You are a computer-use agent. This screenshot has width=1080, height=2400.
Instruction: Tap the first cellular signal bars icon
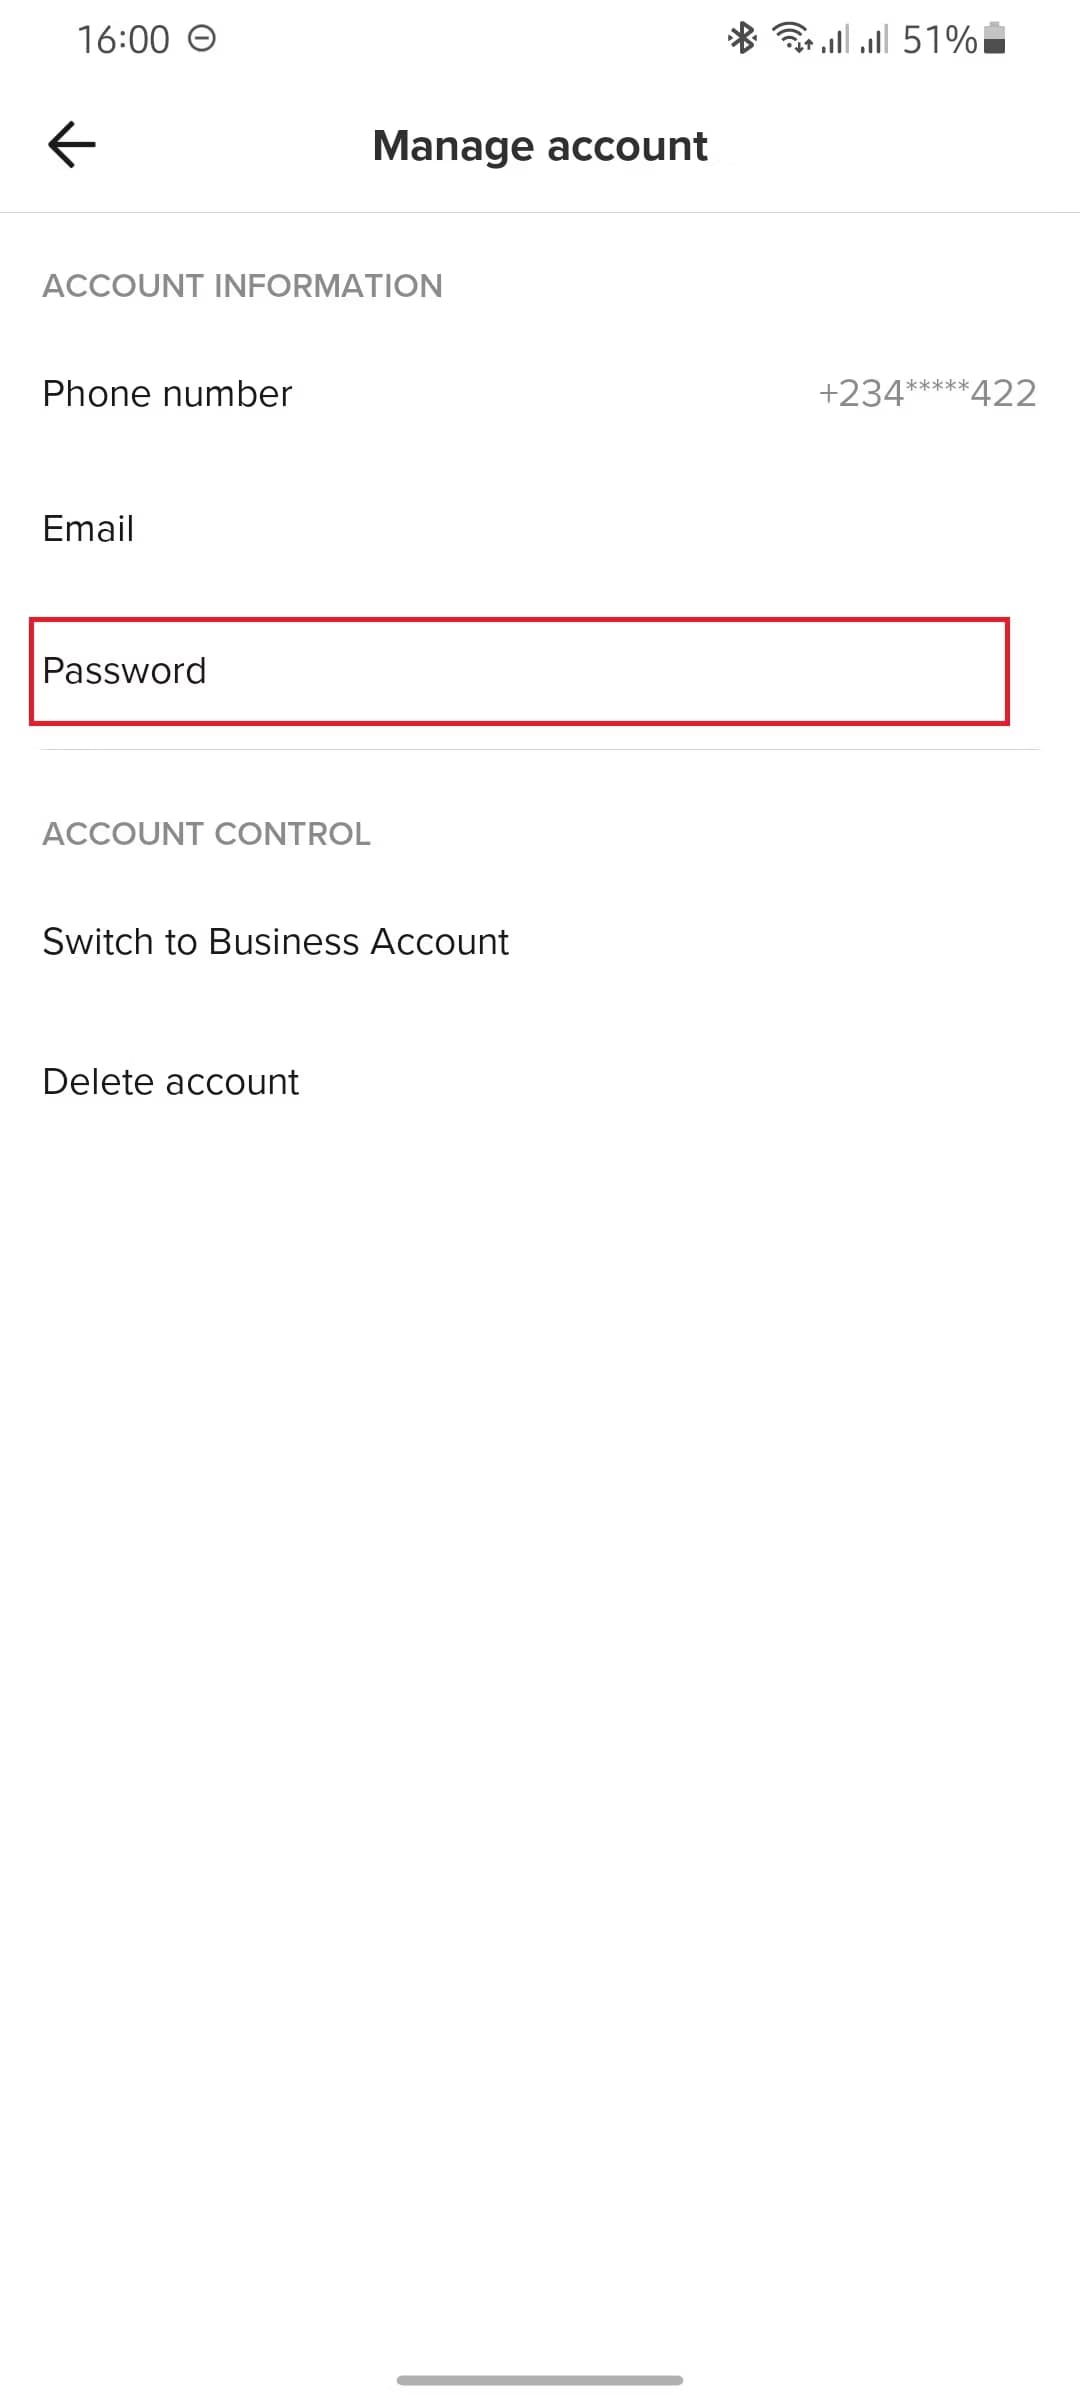click(x=835, y=39)
